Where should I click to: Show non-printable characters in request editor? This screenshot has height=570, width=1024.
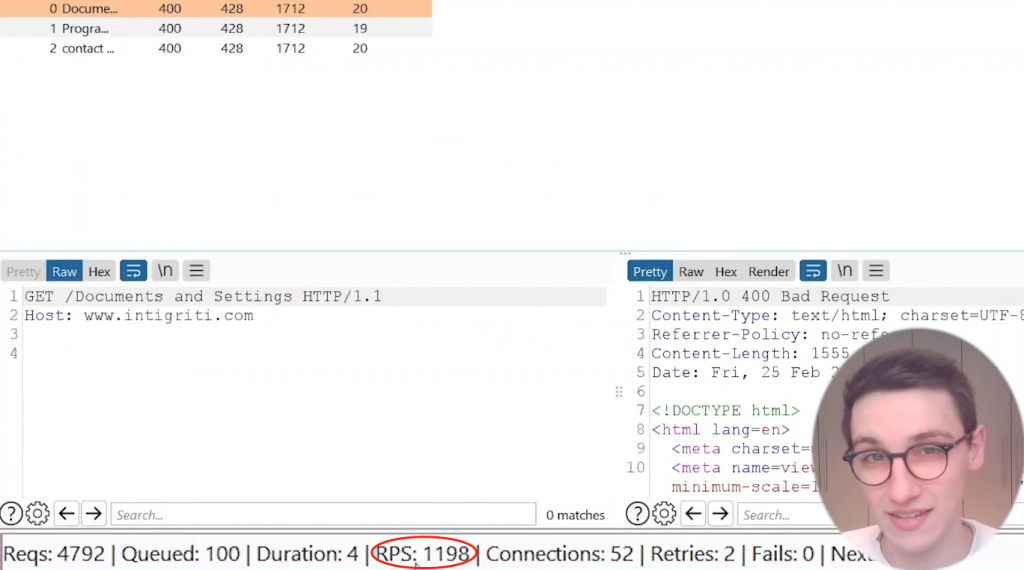click(x=165, y=270)
